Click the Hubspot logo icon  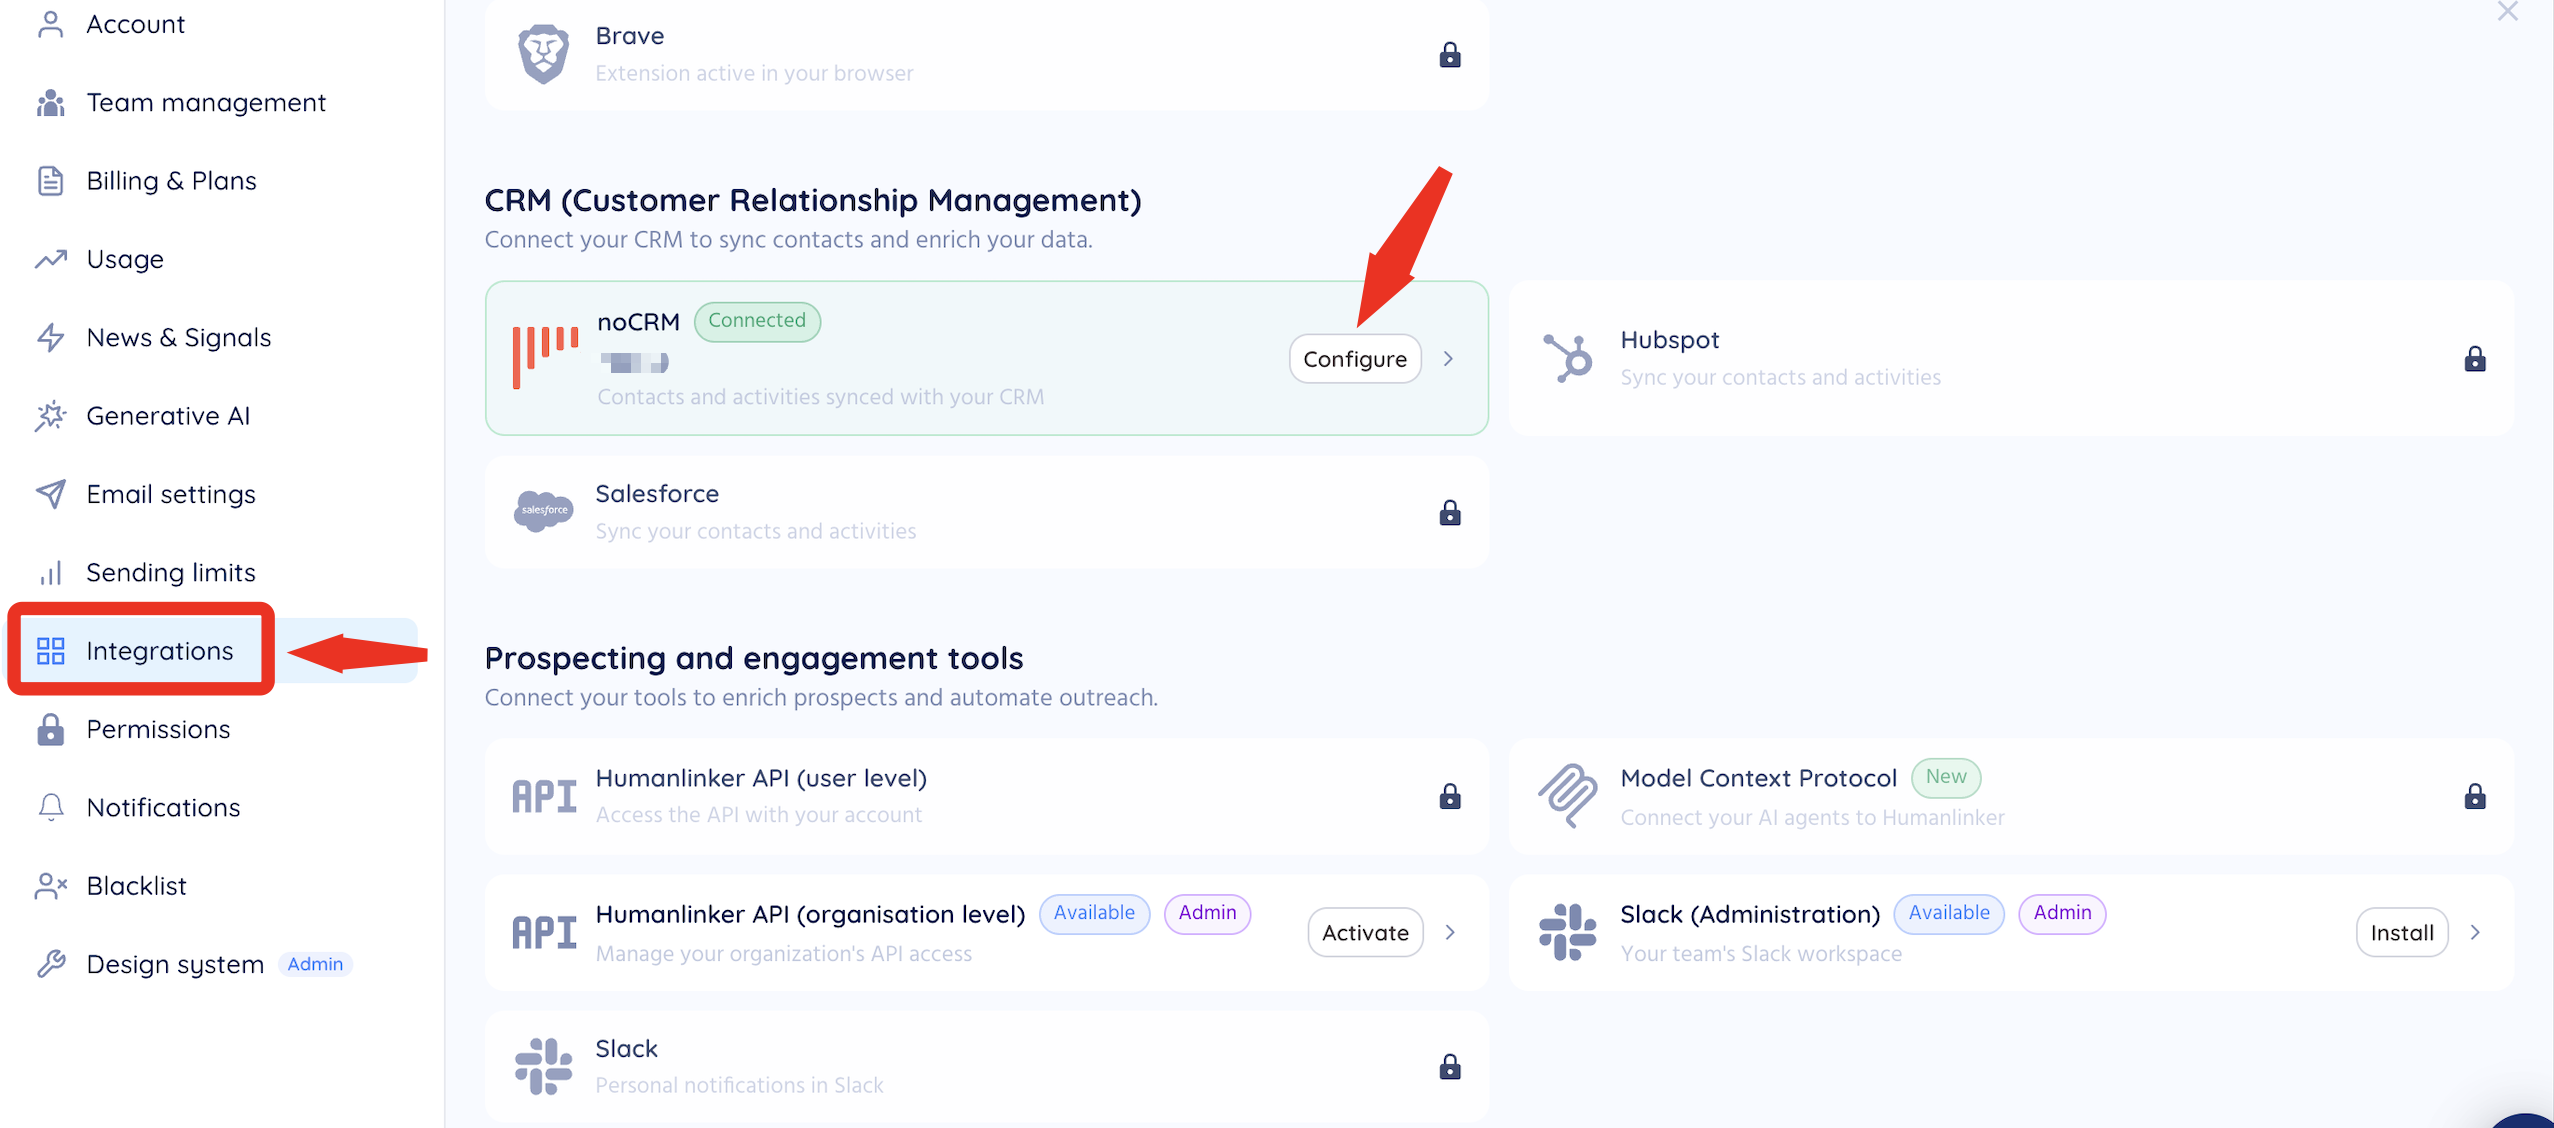pyautogui.click(x=1568, y=358)
